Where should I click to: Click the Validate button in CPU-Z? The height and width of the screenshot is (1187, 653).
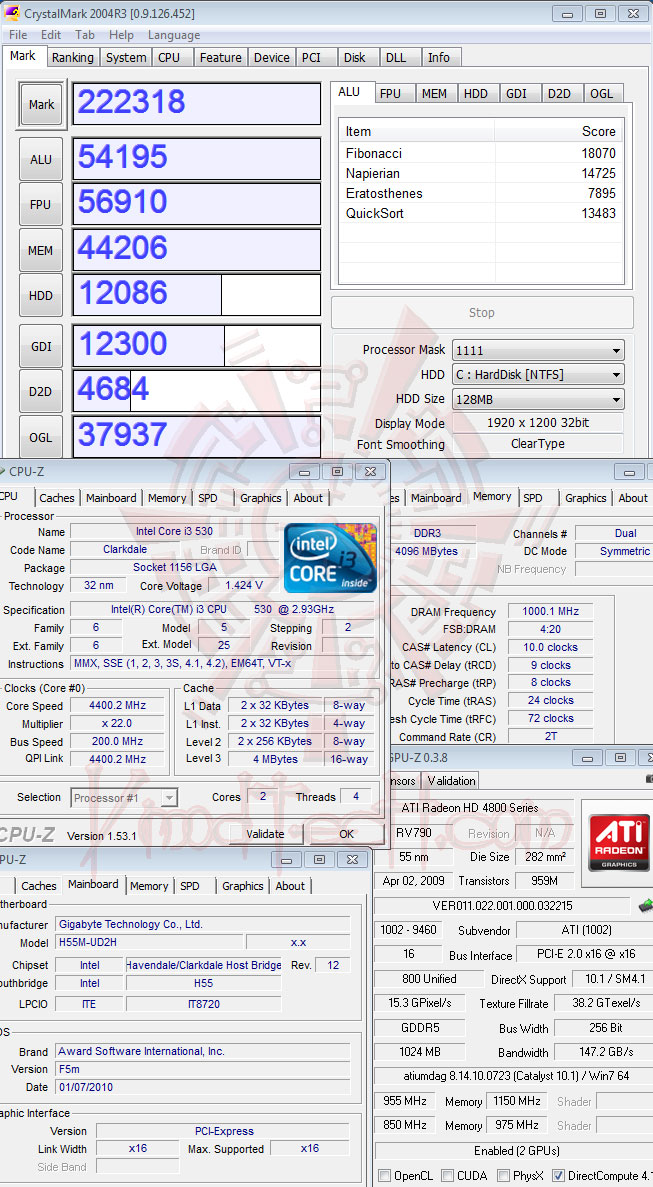click(x=265, y=834)
